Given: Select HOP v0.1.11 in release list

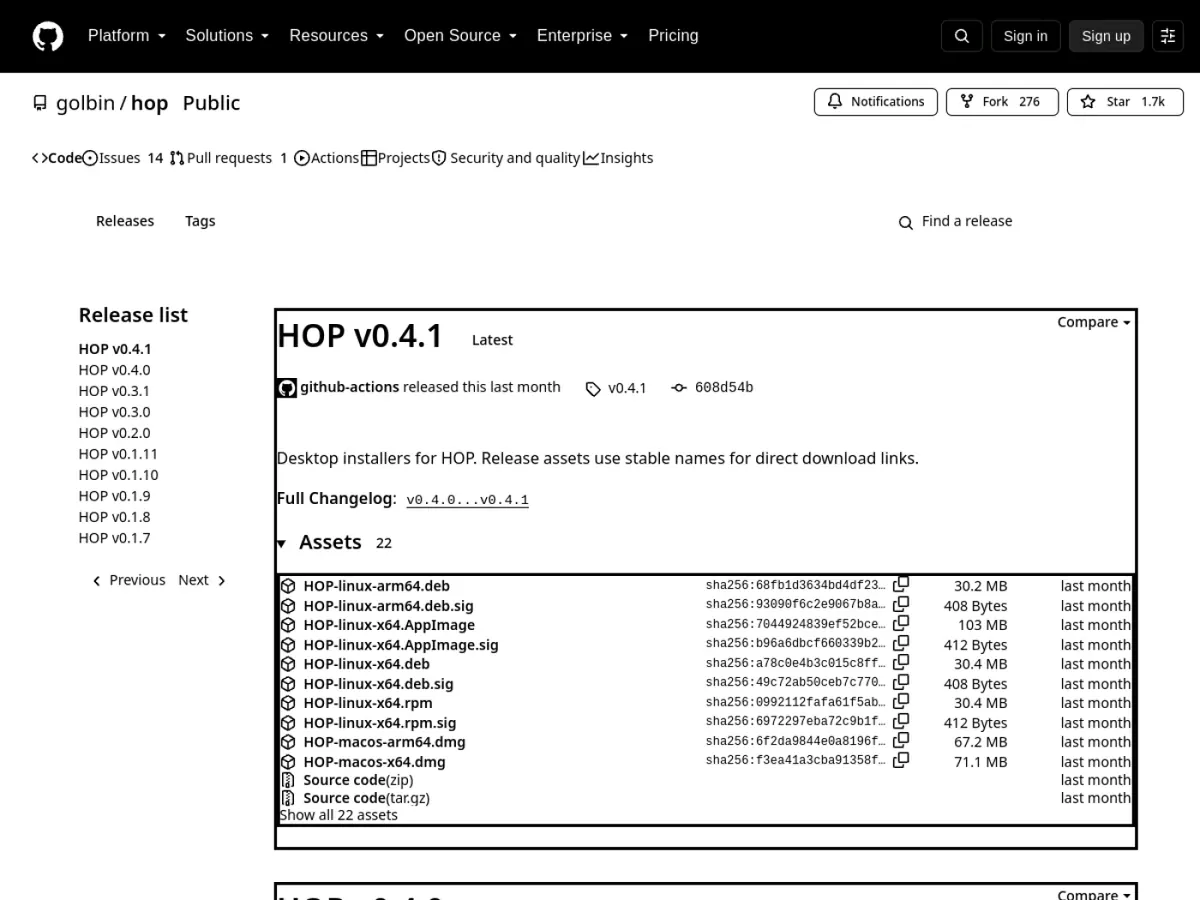Looking at the screenshot, I should click(x=118, y=454).
